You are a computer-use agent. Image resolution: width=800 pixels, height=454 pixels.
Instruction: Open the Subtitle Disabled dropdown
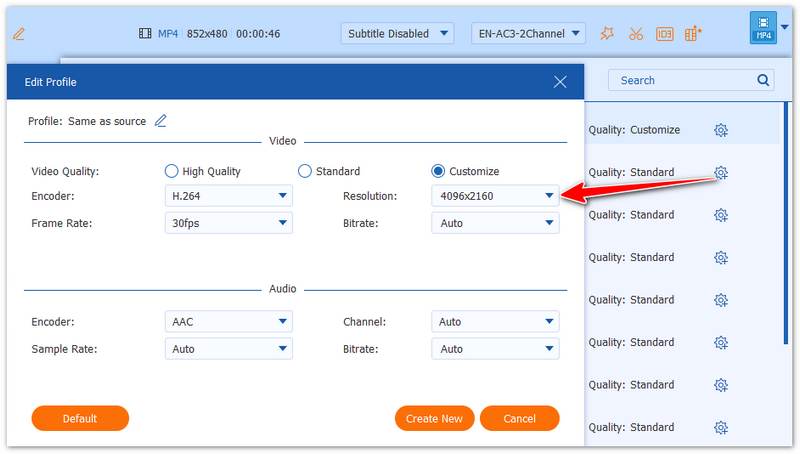(397, 34)
